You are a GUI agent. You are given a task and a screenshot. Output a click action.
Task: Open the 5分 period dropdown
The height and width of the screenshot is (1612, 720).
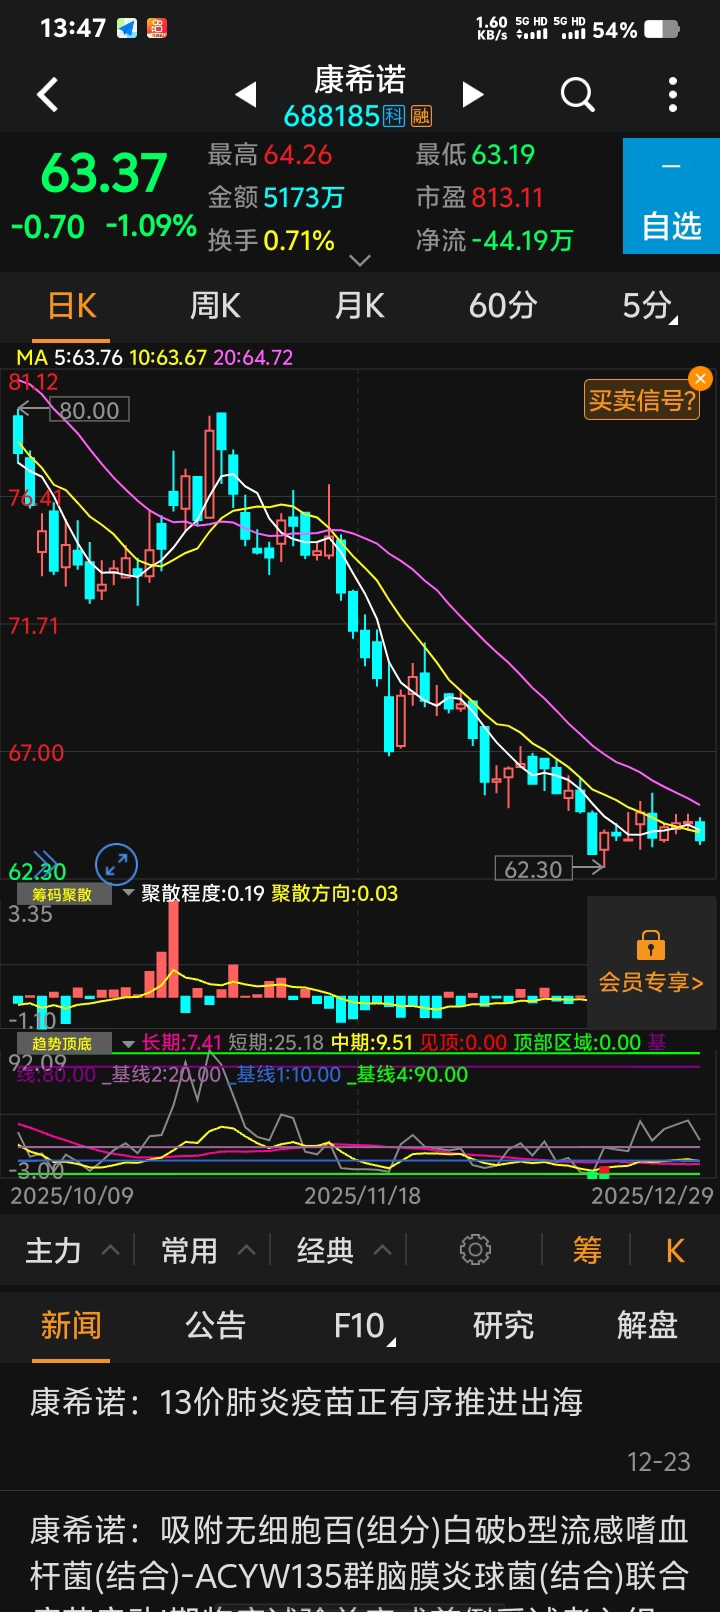[x=649, y=306]
